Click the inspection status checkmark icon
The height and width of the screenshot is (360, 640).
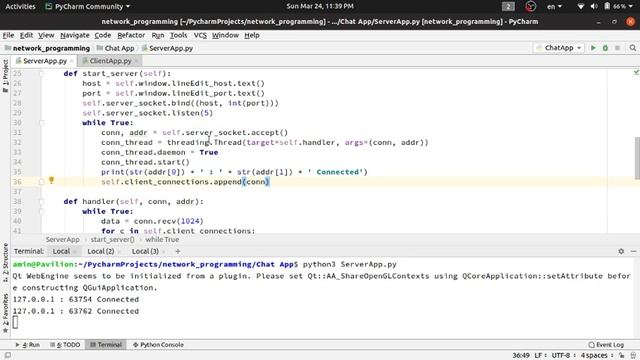pyautogui.click(x=636, y=72)
